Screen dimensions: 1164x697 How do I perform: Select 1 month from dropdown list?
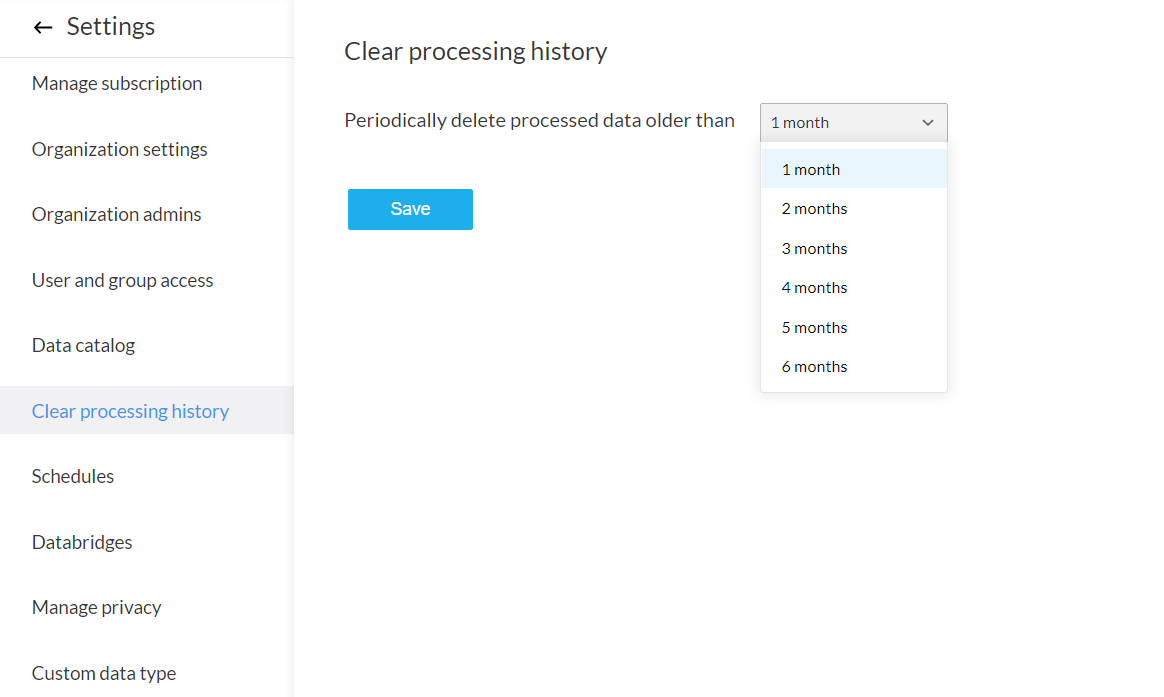point(853,170)
